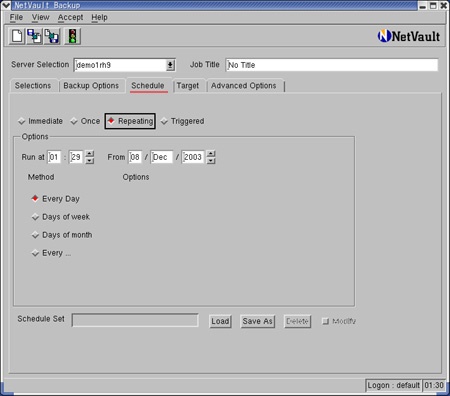Decrease the From date with down arrow
This screenshot has width=450, height=396.
click(211, 161)
